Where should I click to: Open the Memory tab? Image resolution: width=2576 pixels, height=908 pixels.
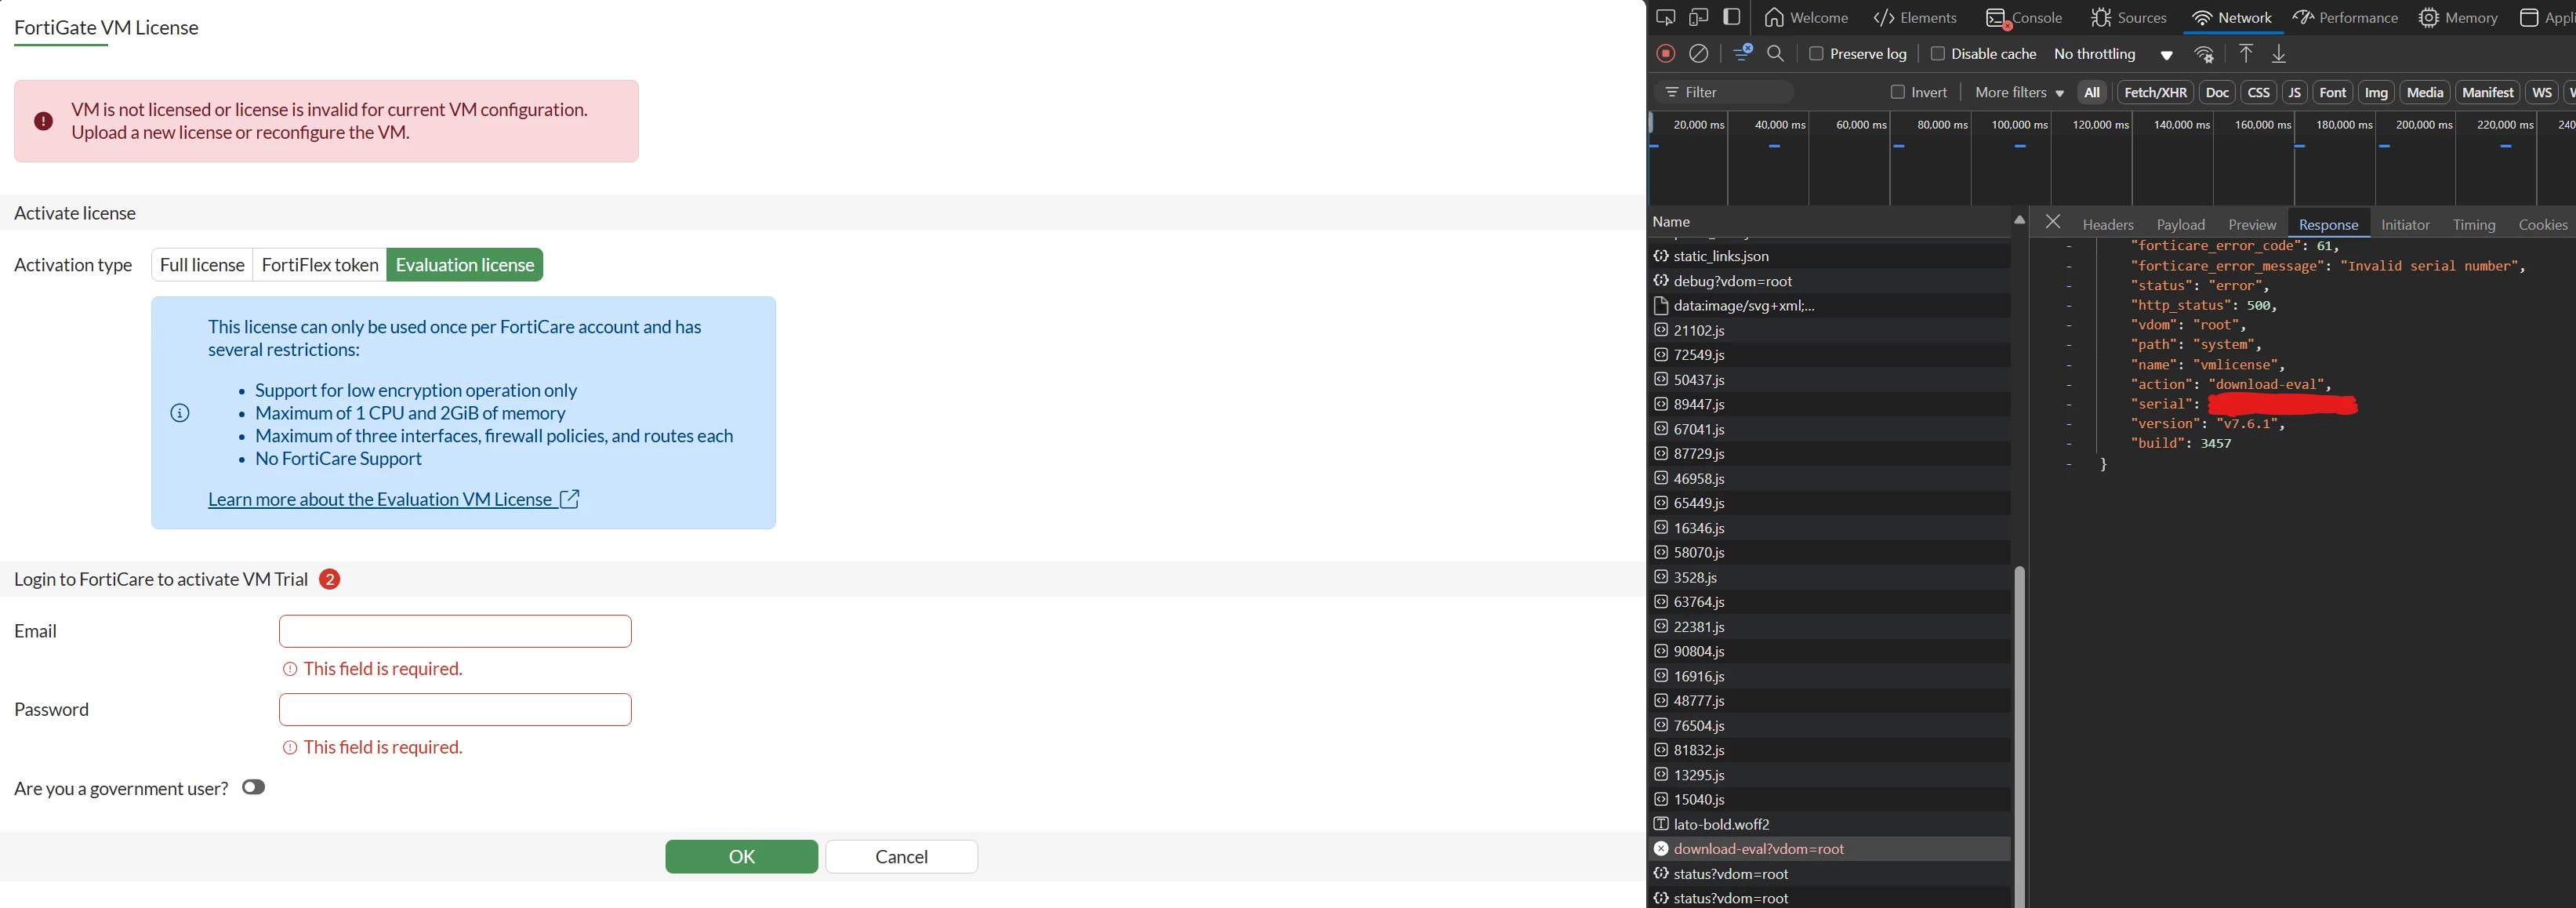[x=2458, y=17]
